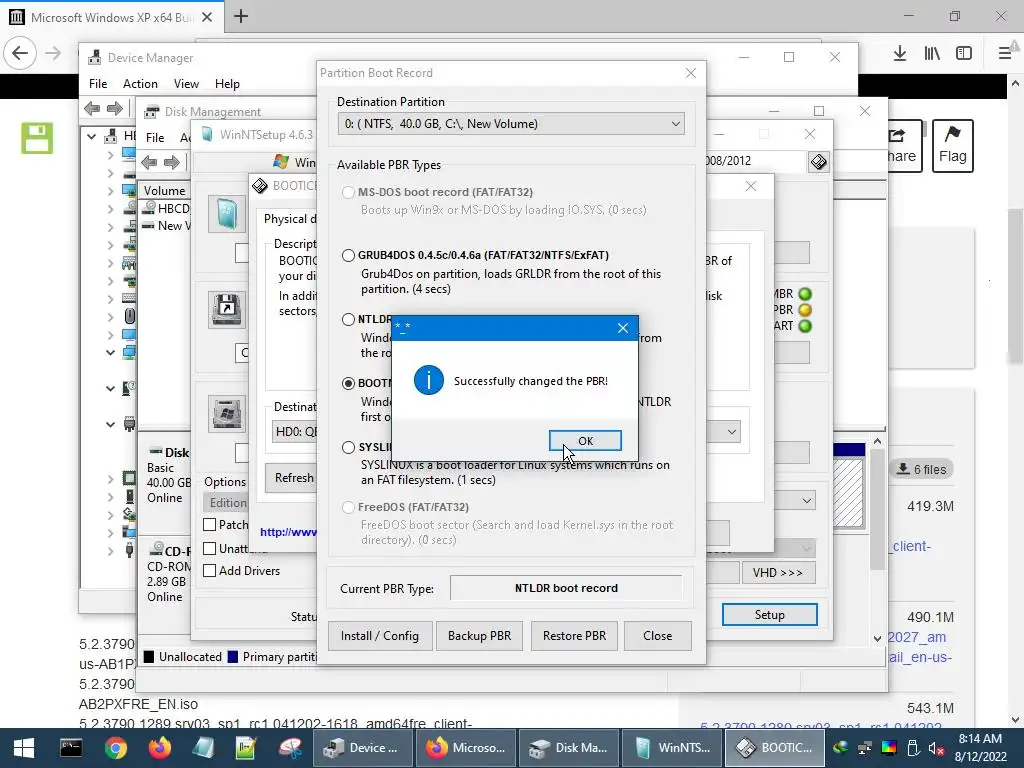
Task: Click the forward arrow in Device Manager toolbar
Action: pyautogui.click(x=114, y=108)
